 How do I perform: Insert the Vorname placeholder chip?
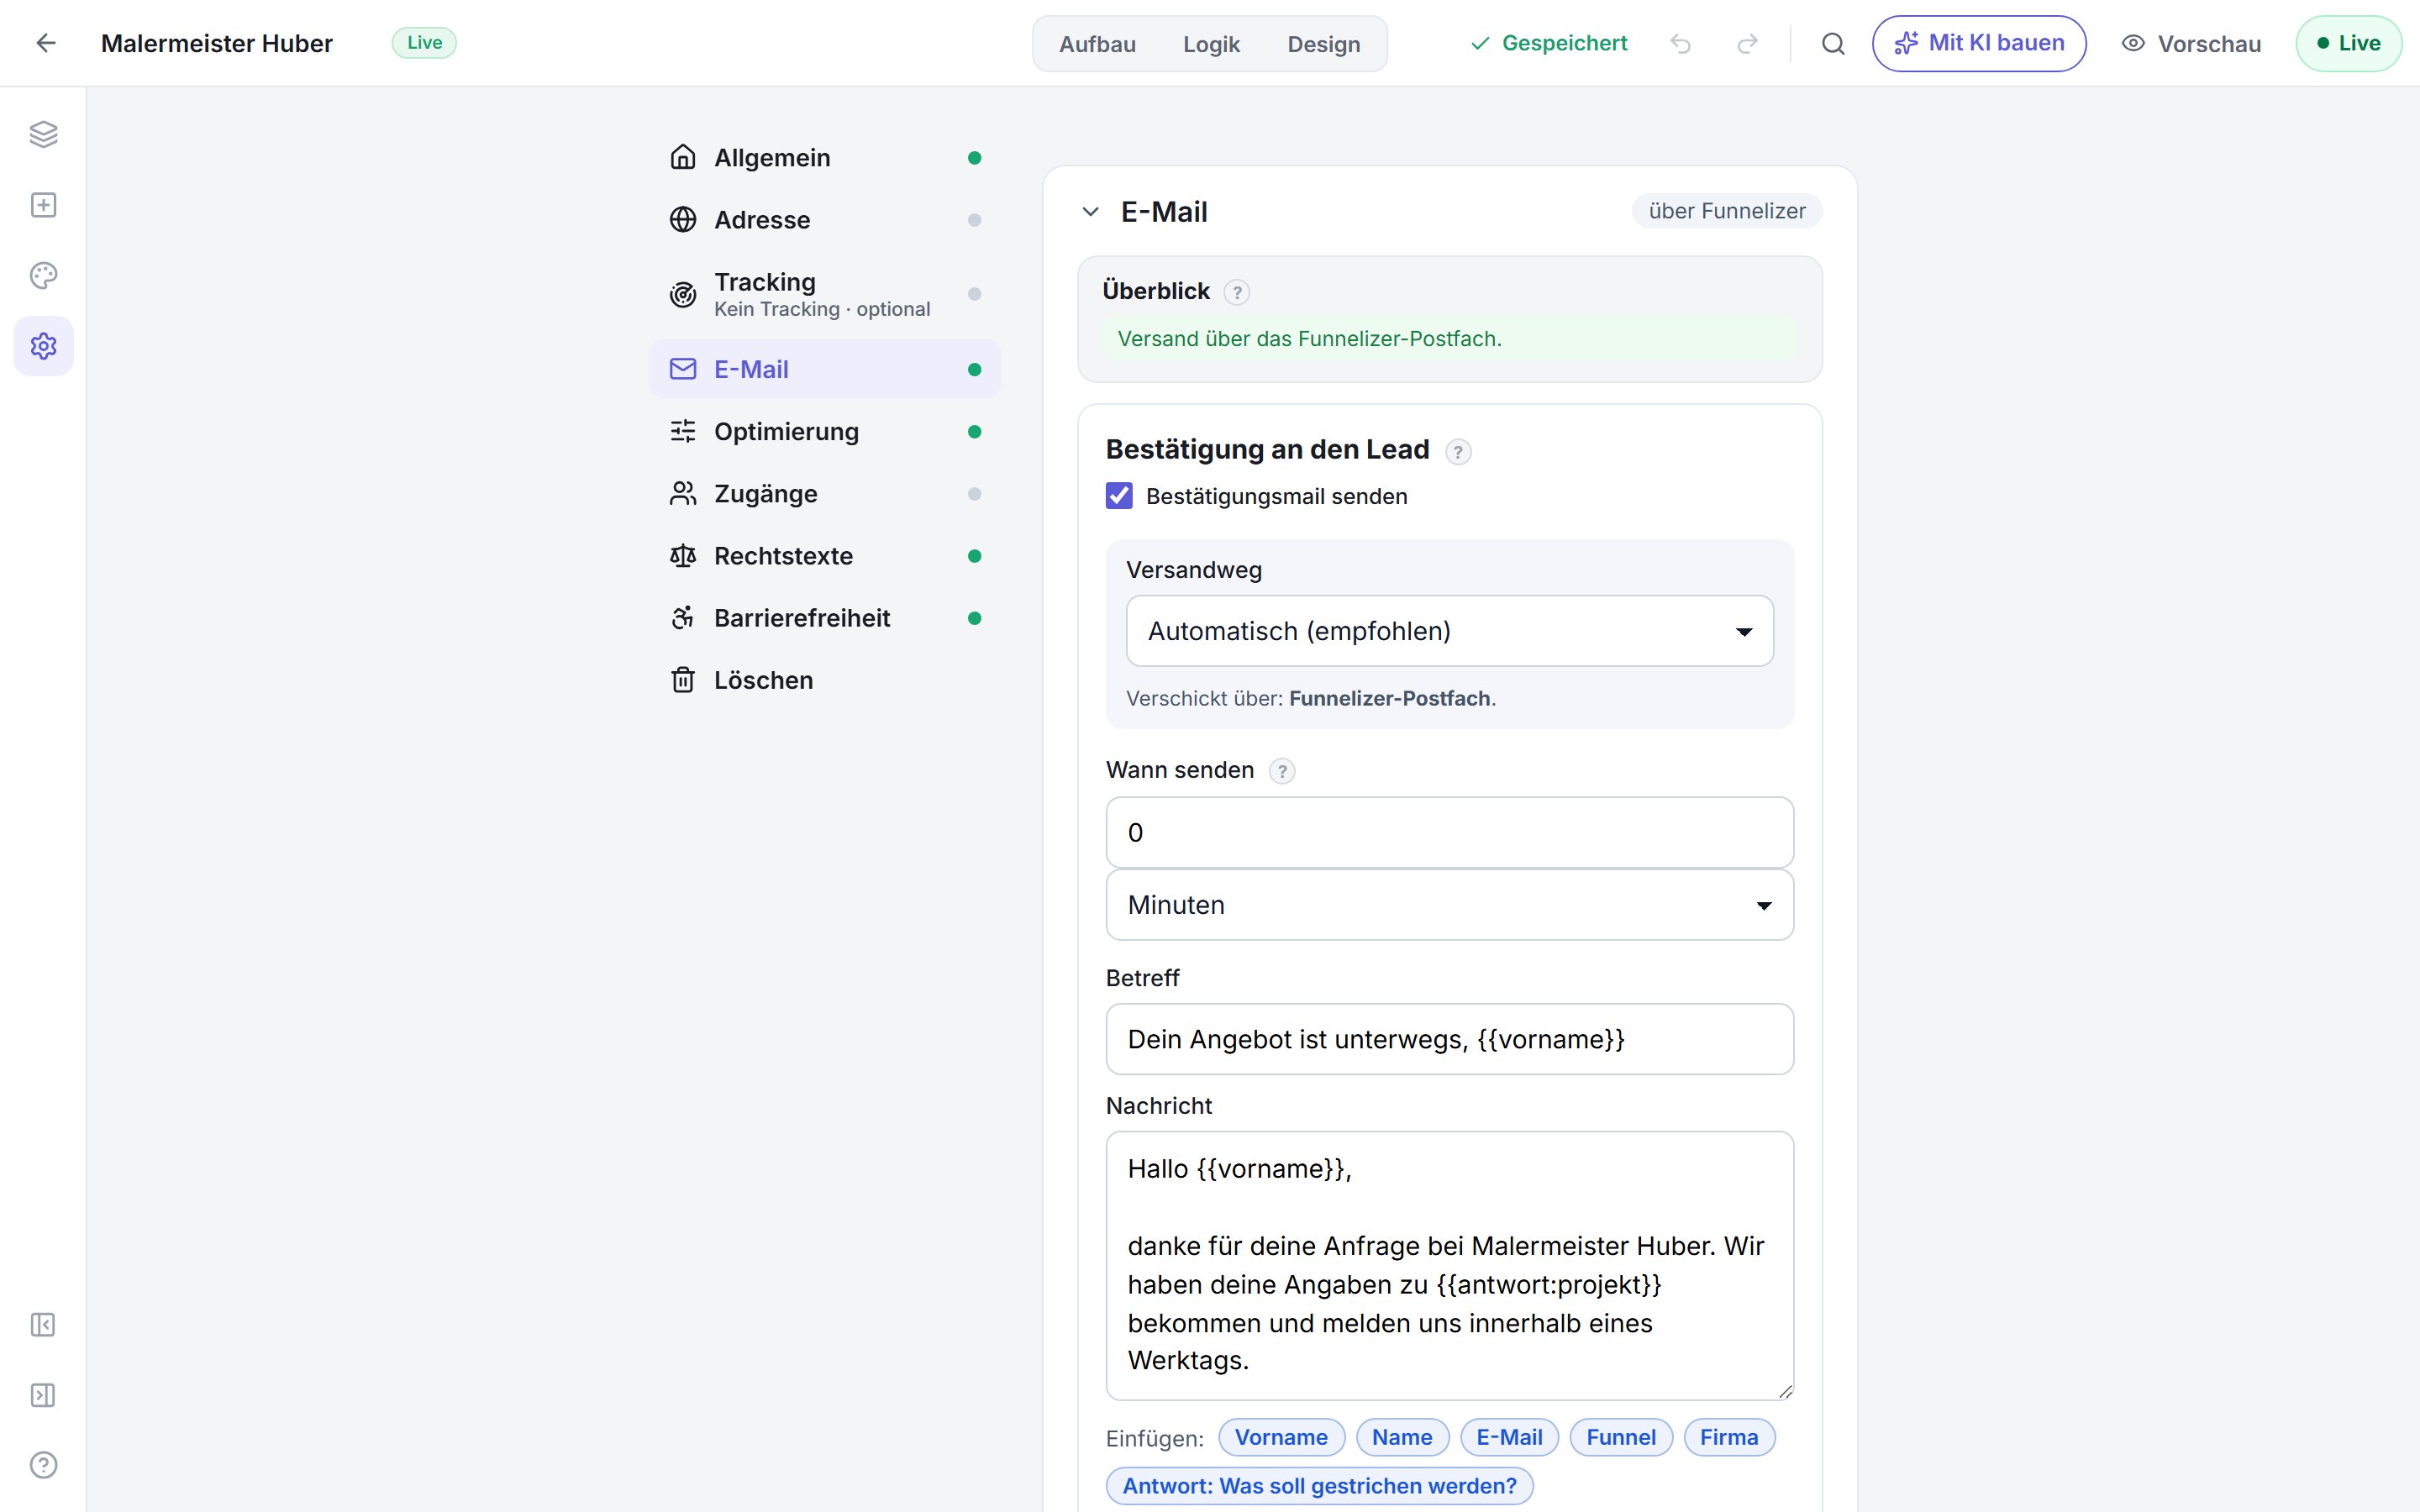[1281, 1437]
